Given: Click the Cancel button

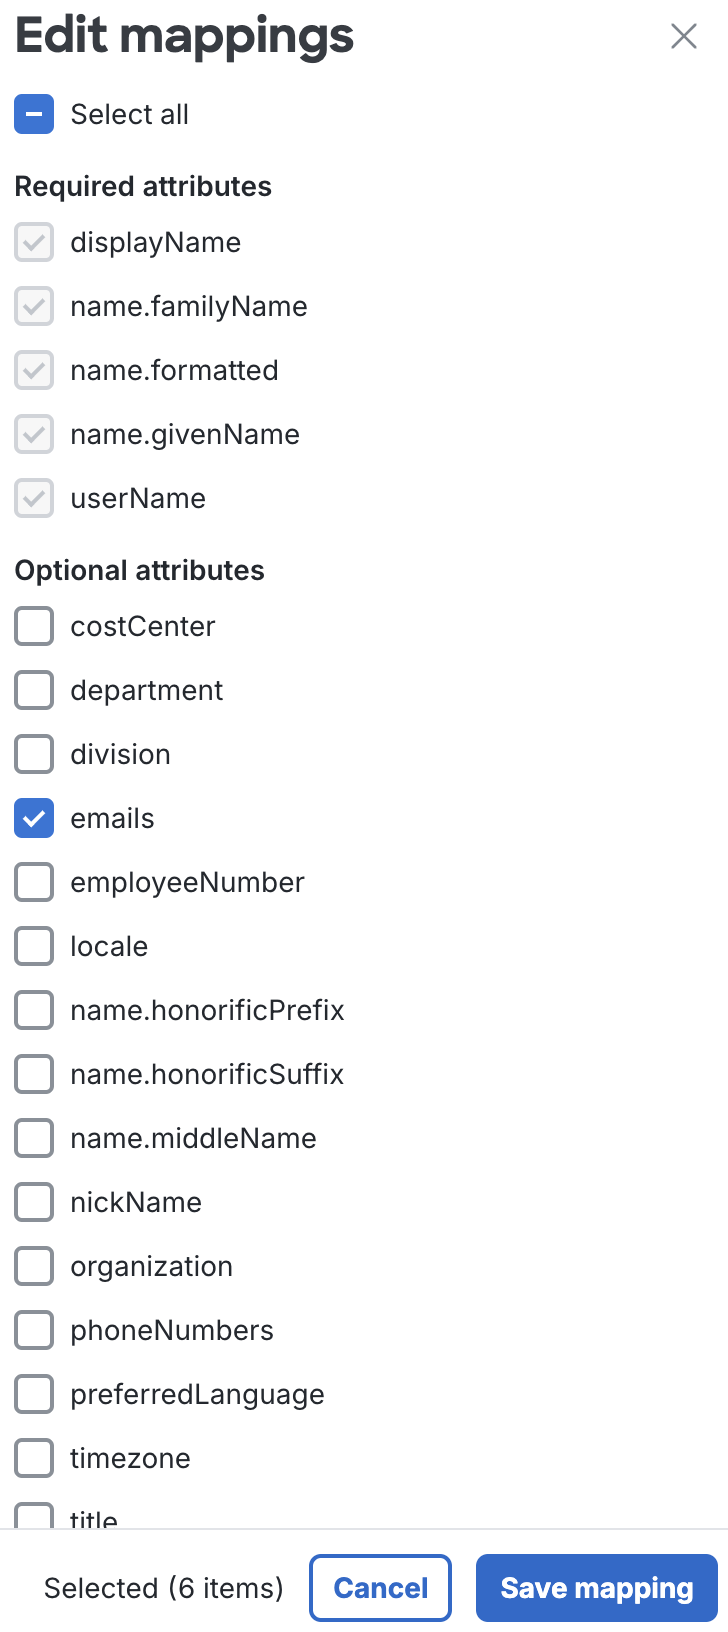Looking at the screenshot, I should click(x=380, y=1588).
